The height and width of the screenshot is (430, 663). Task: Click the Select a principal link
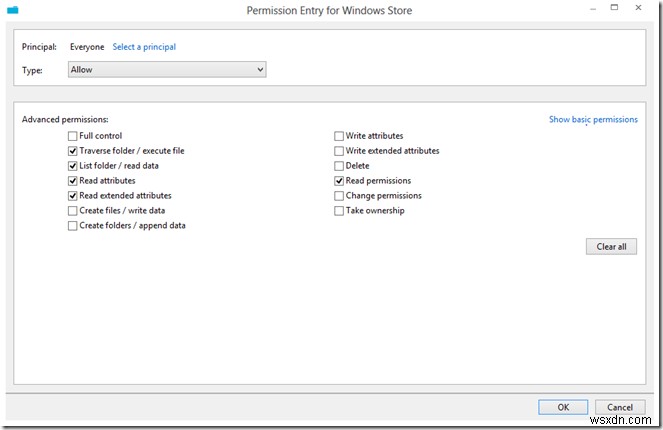tap(144, 47)
